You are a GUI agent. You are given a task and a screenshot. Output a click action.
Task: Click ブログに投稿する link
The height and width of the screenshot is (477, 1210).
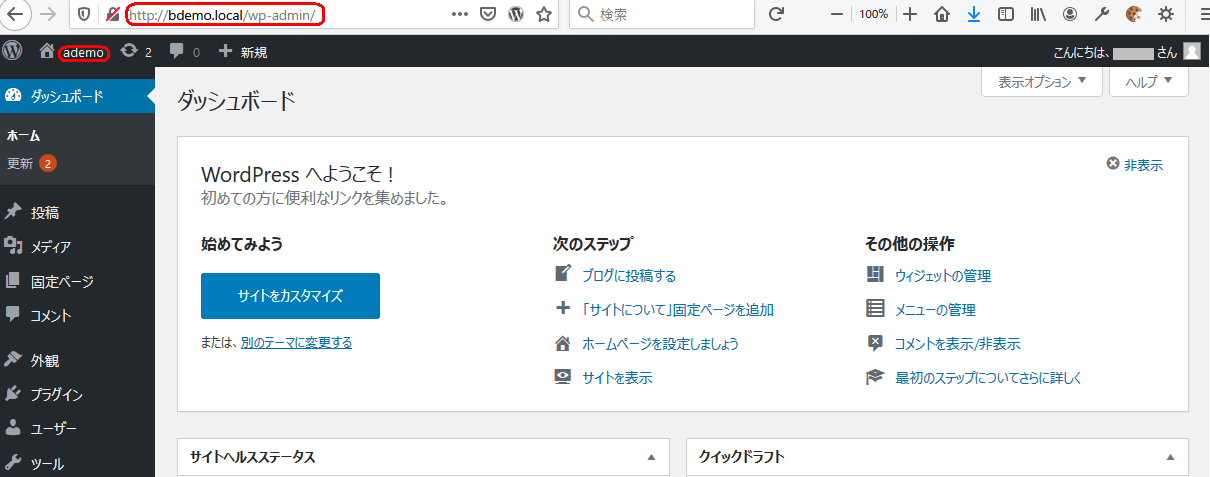[x=629, y=275]
